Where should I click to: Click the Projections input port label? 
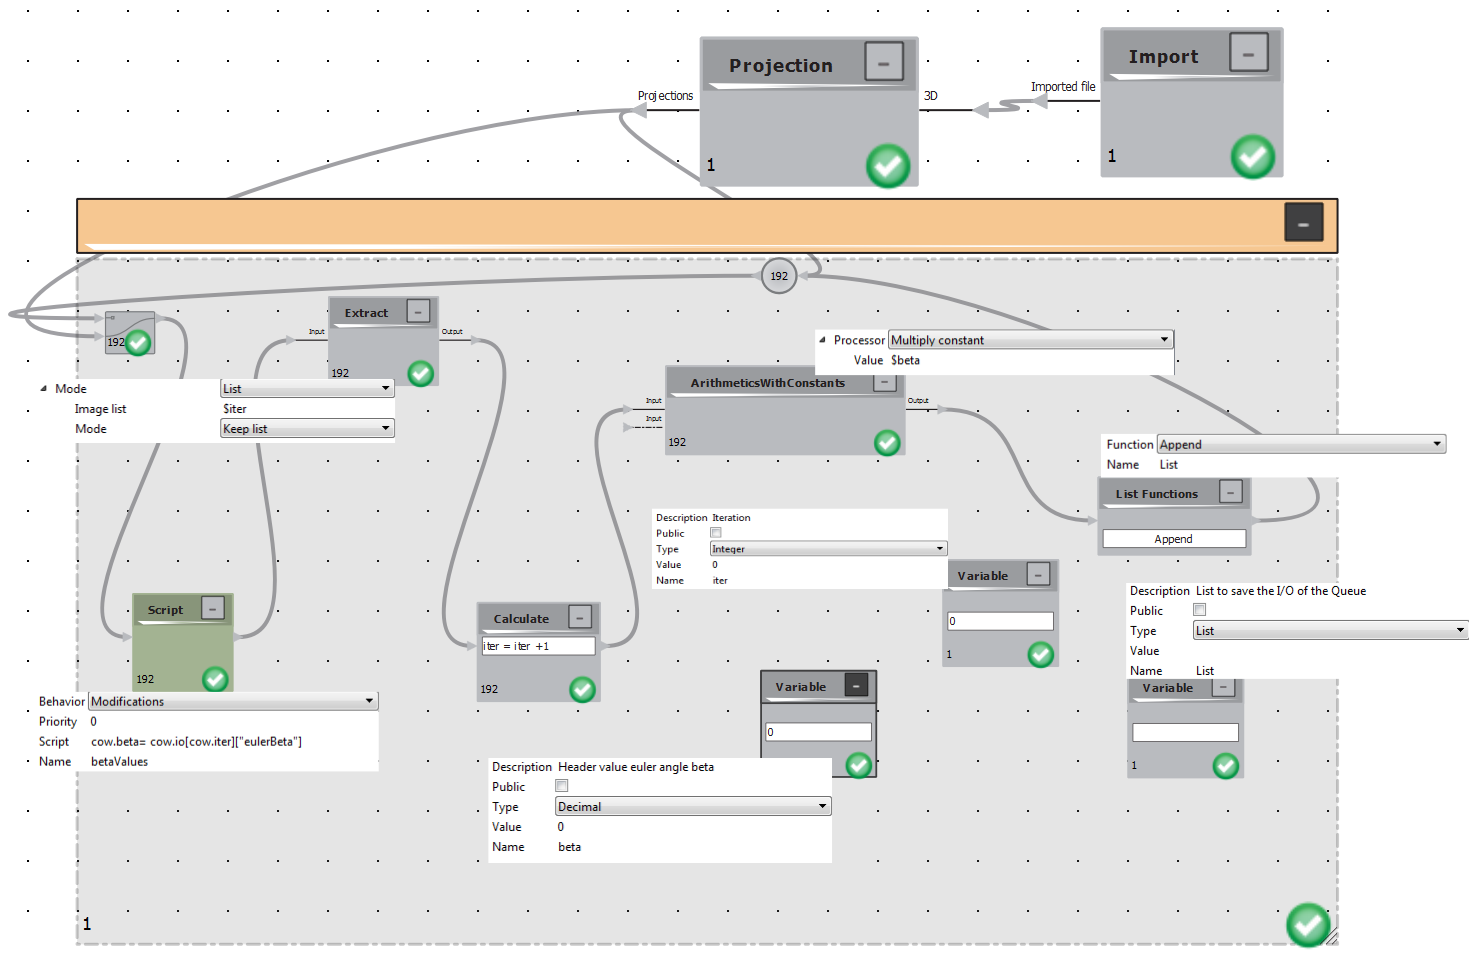665,96
